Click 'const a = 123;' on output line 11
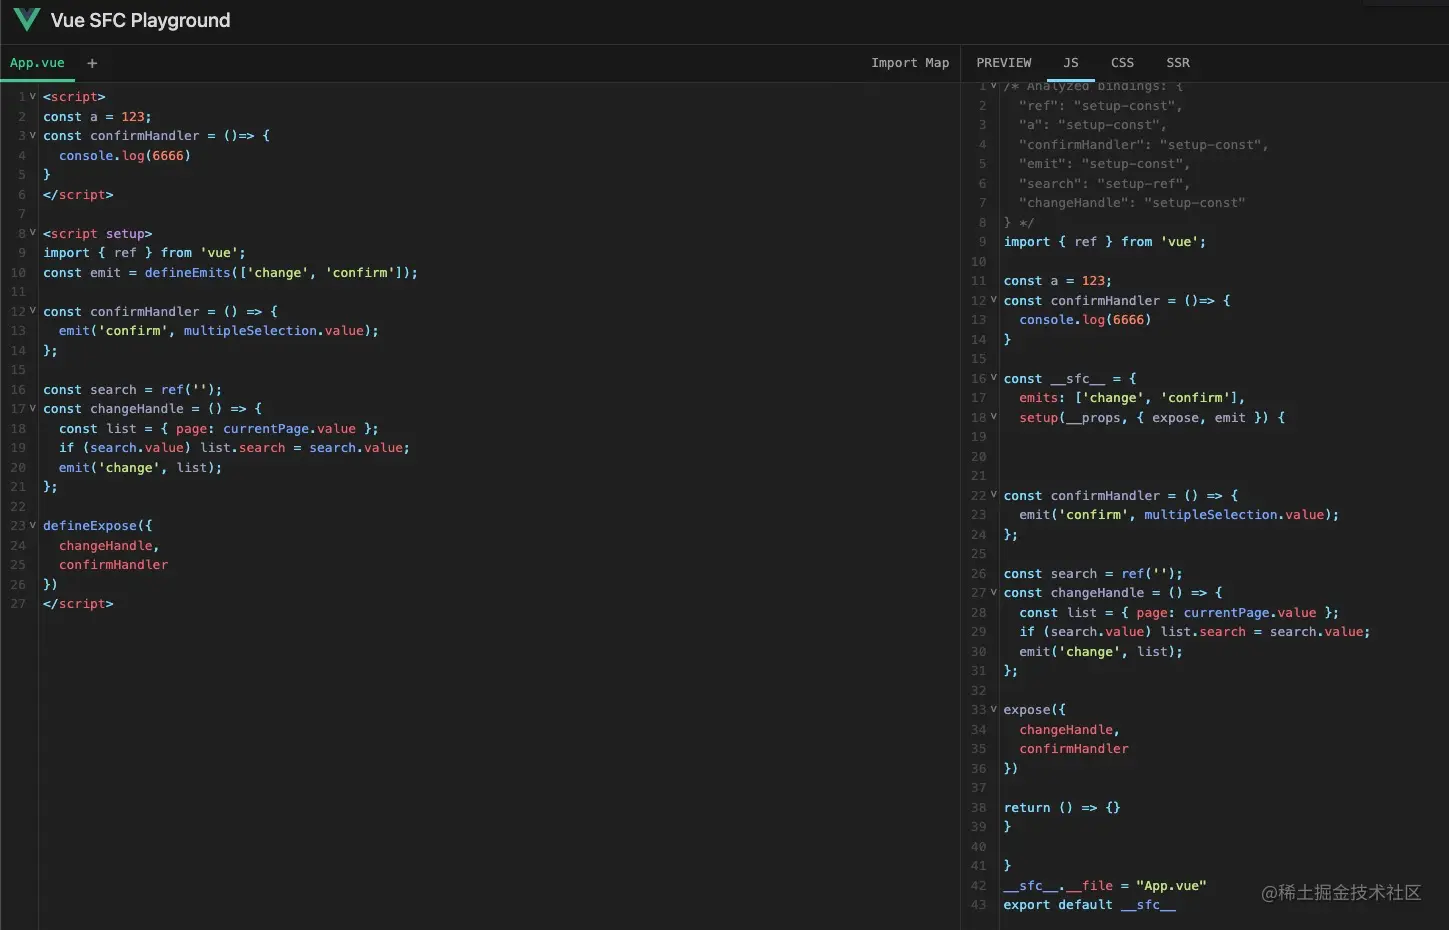The image size is (1449, 930). [x=1058, y=281]
